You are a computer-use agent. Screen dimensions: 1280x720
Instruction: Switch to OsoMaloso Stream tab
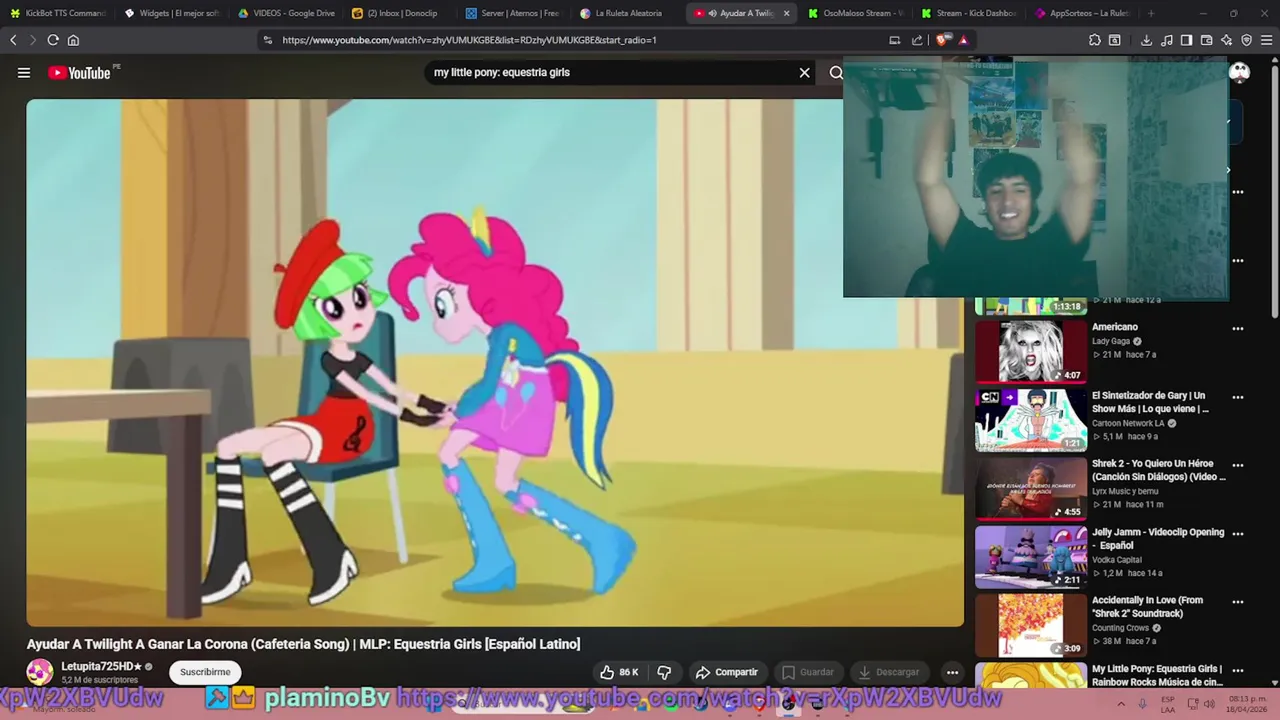pos(856,13)
